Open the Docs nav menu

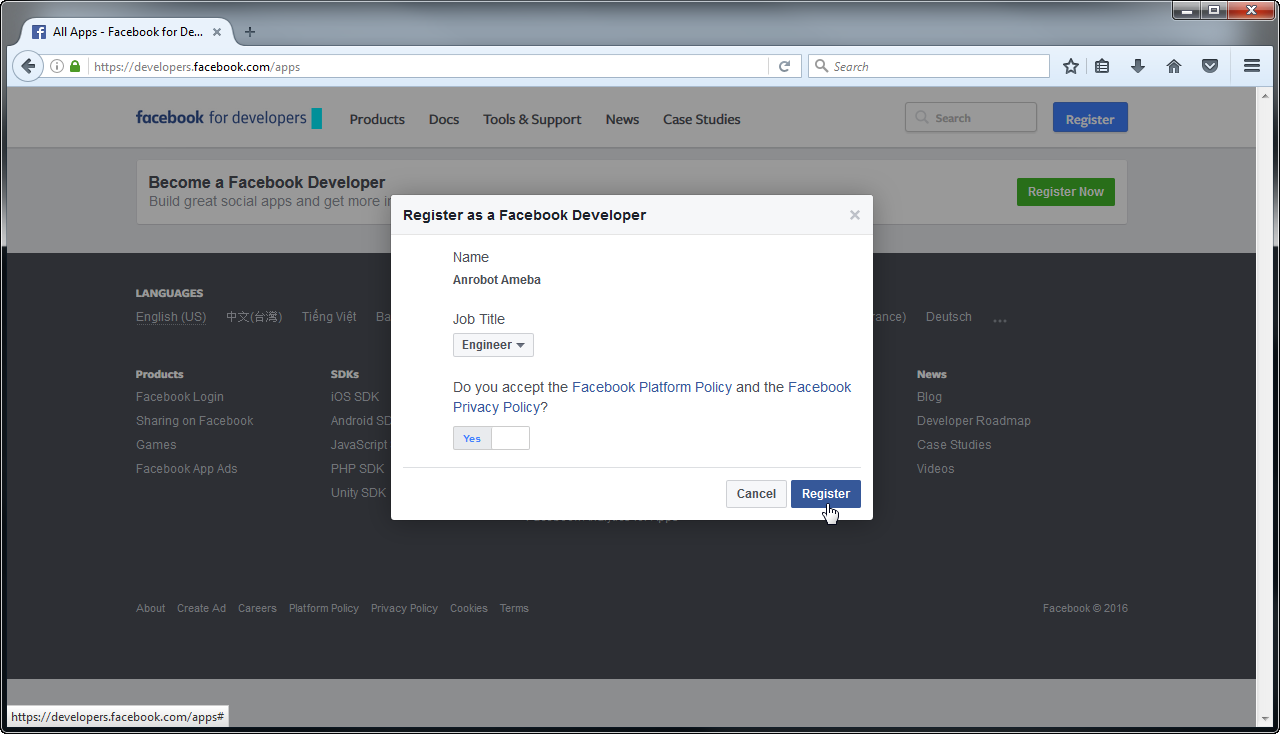click(x=444, y=119)
